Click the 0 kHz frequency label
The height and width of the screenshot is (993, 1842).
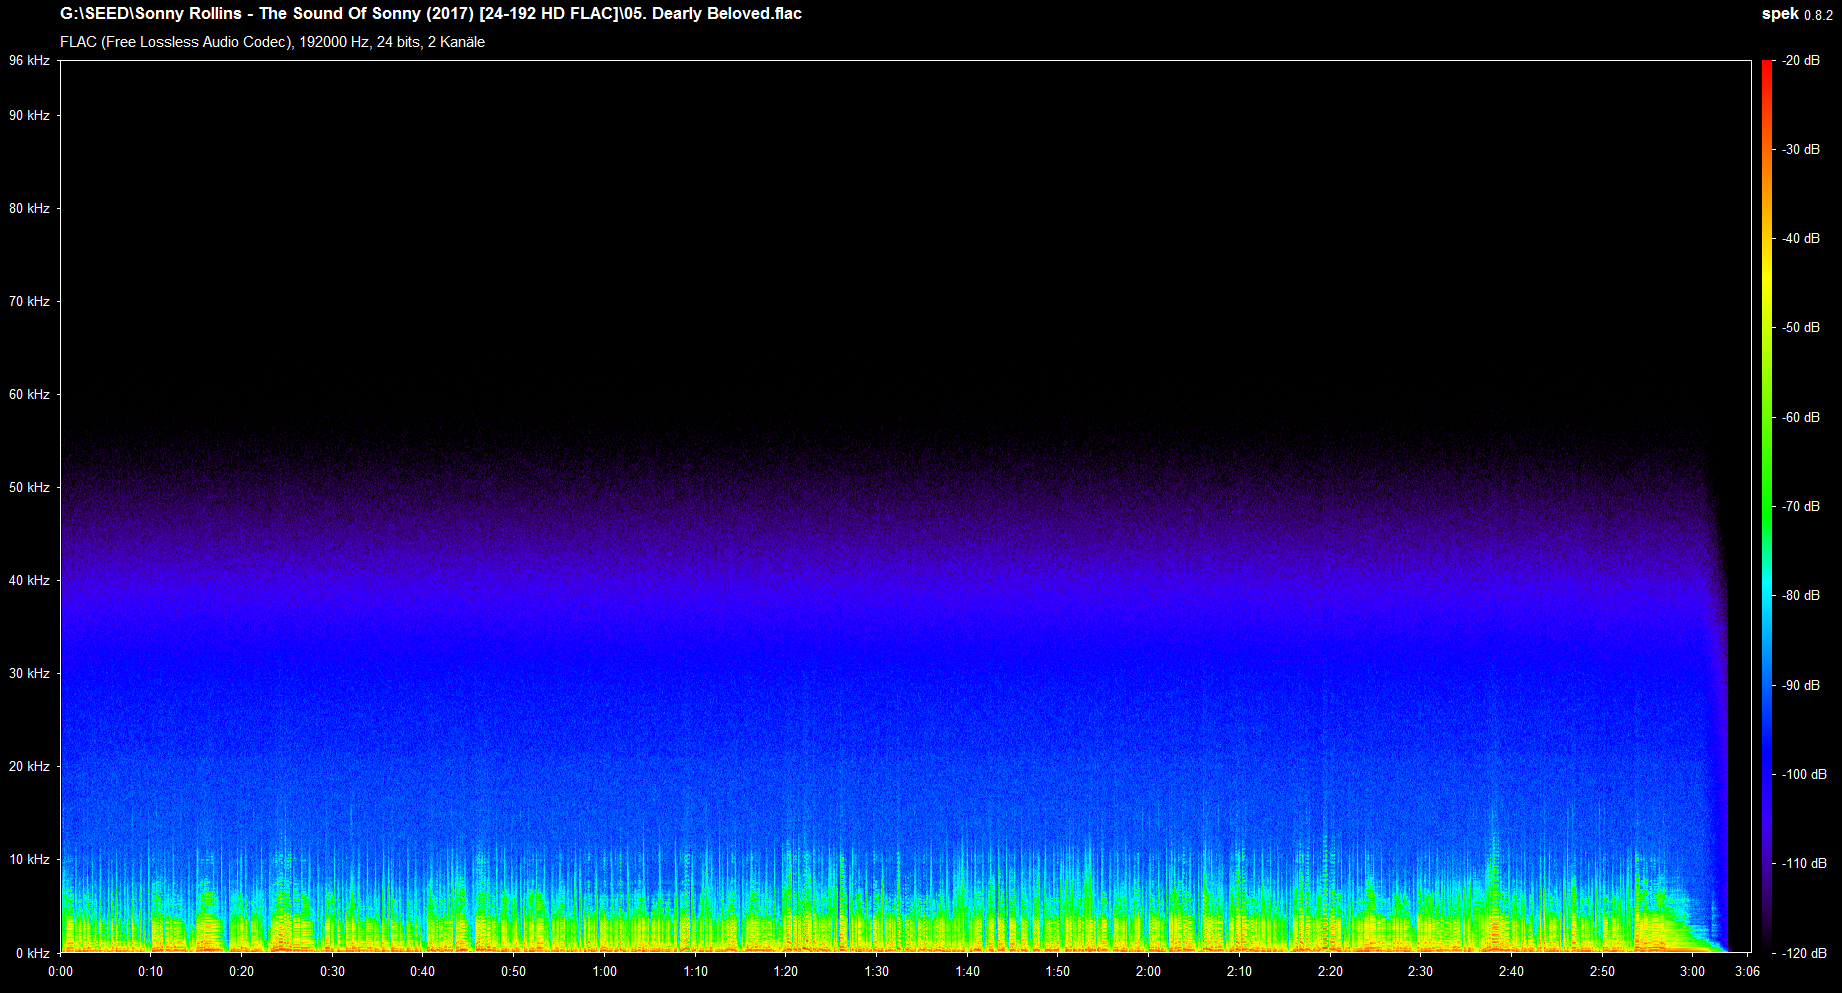[x=30, y=953]
